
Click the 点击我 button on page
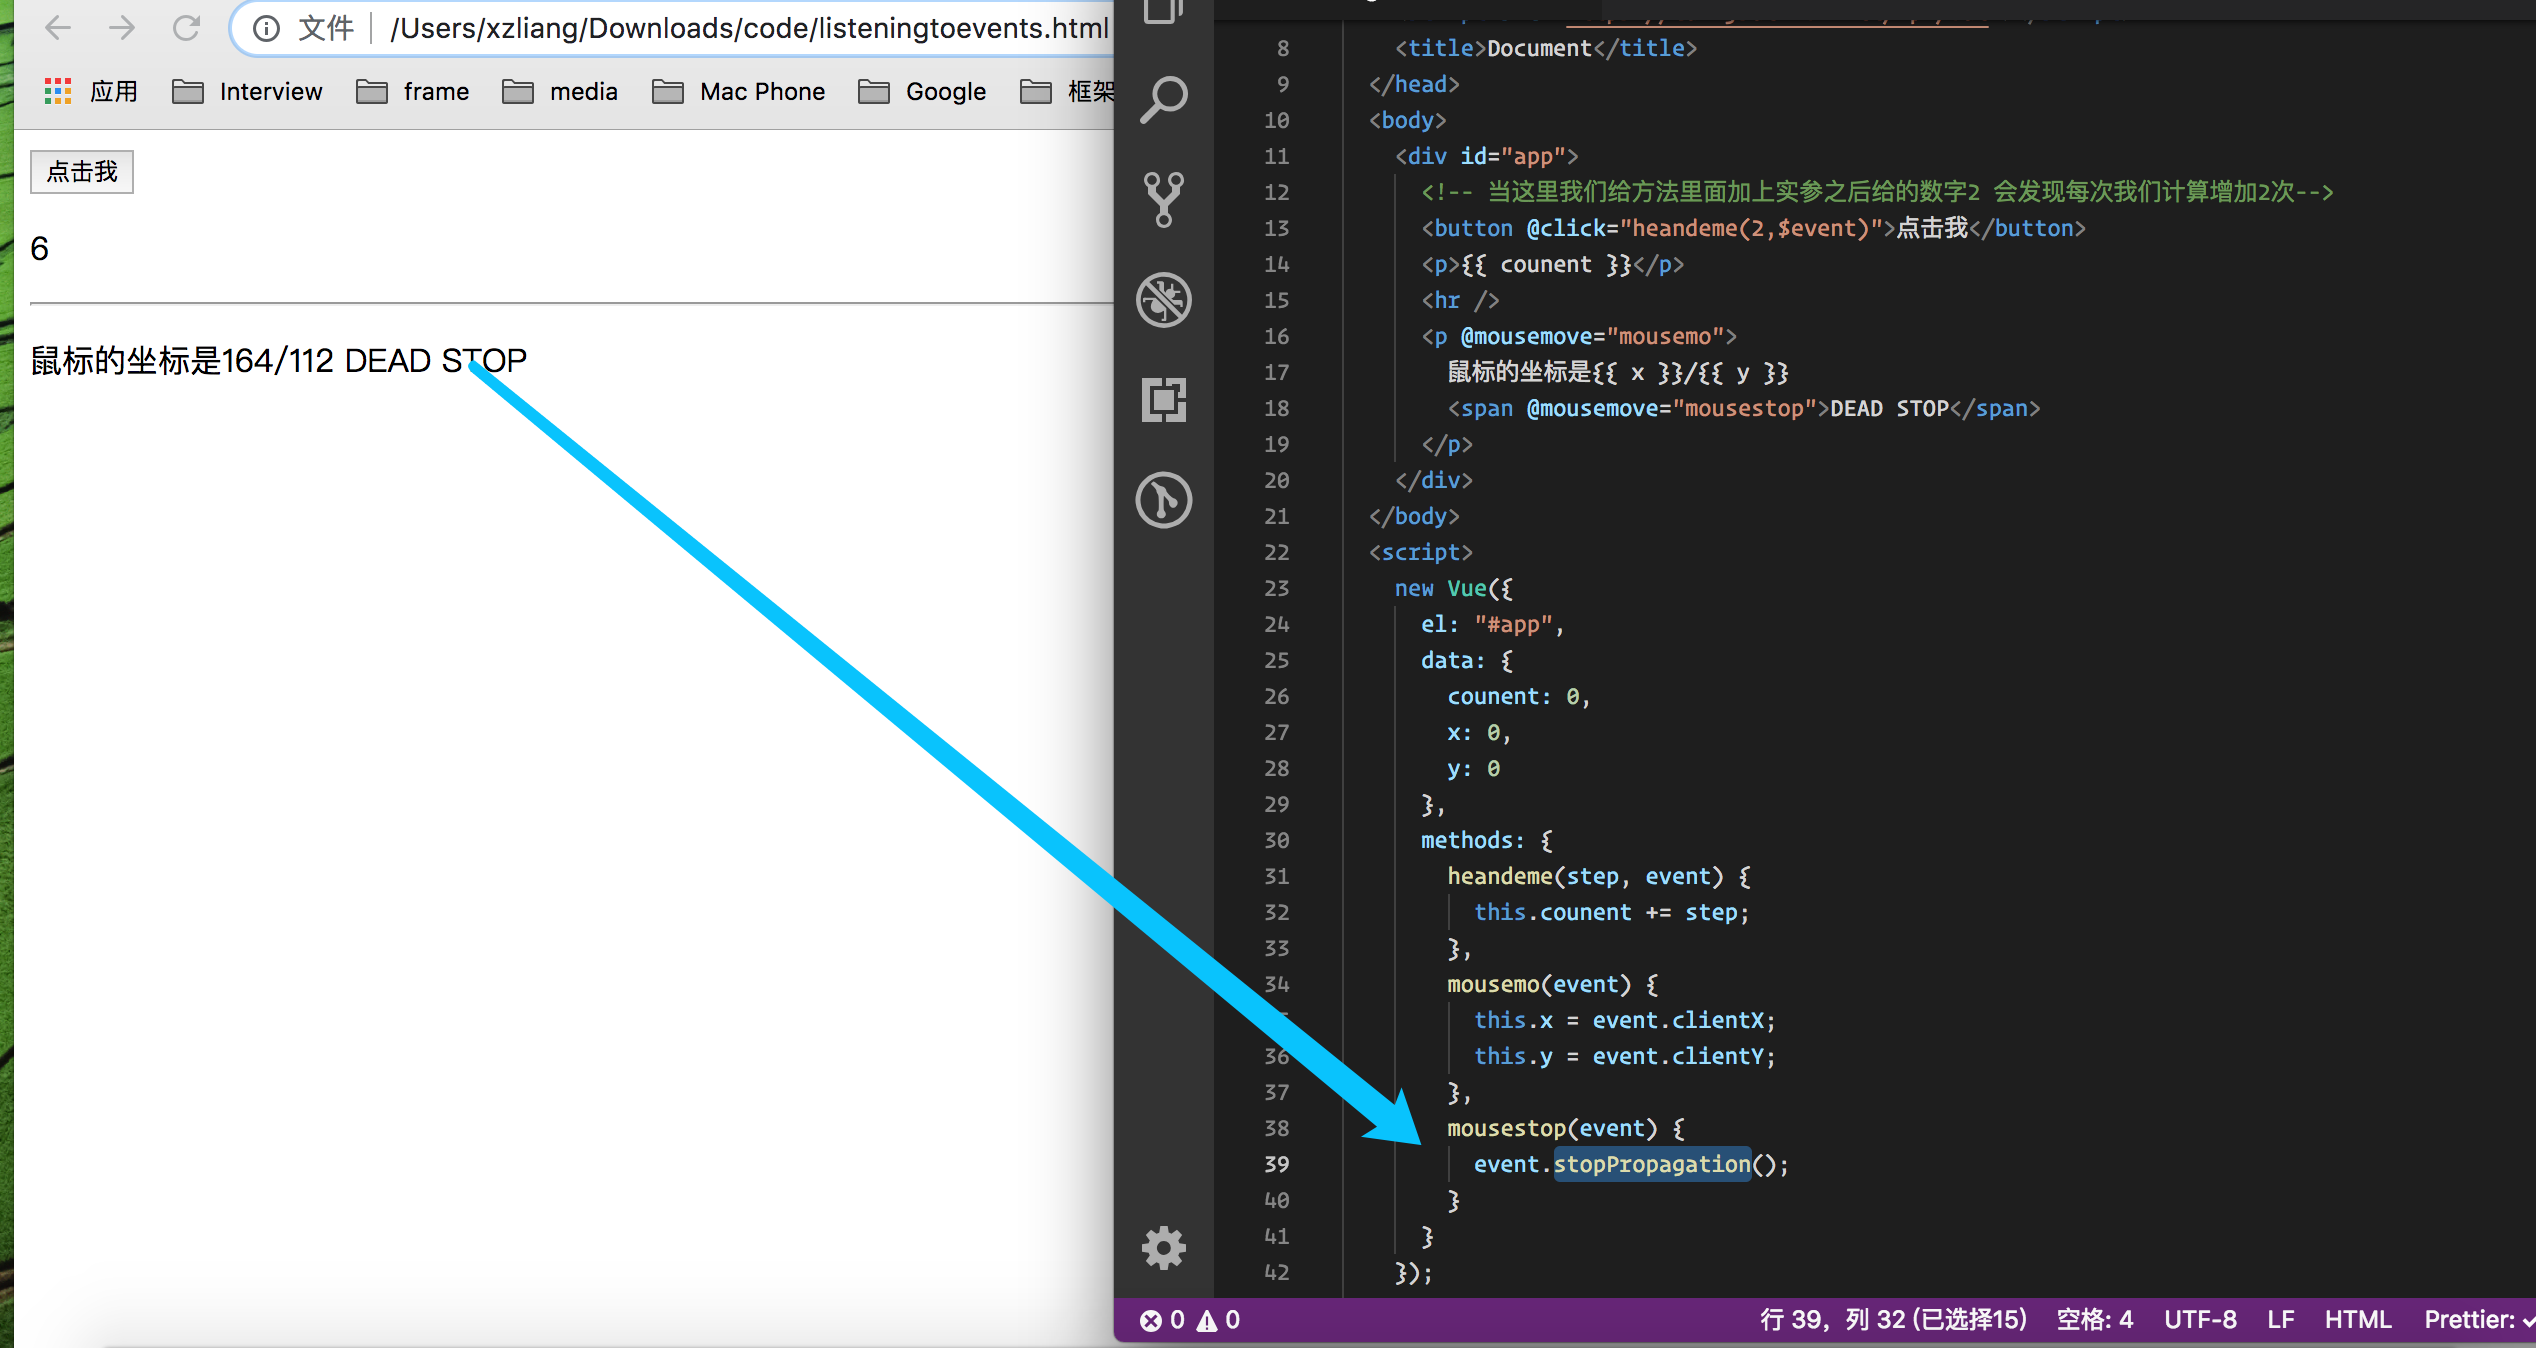point(82,172)
